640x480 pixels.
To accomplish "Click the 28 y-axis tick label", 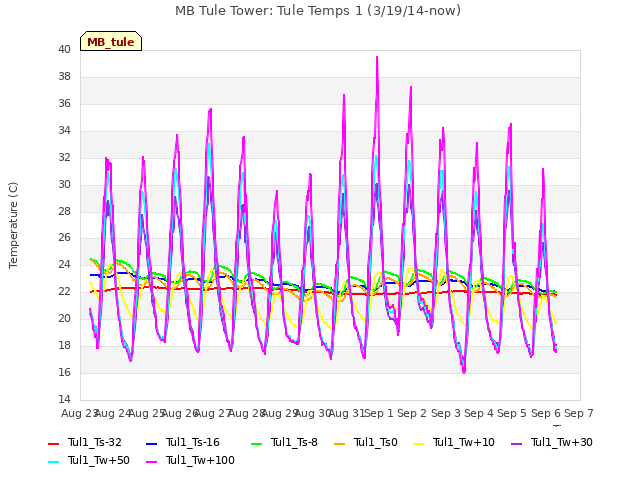I will pos(64,211).
